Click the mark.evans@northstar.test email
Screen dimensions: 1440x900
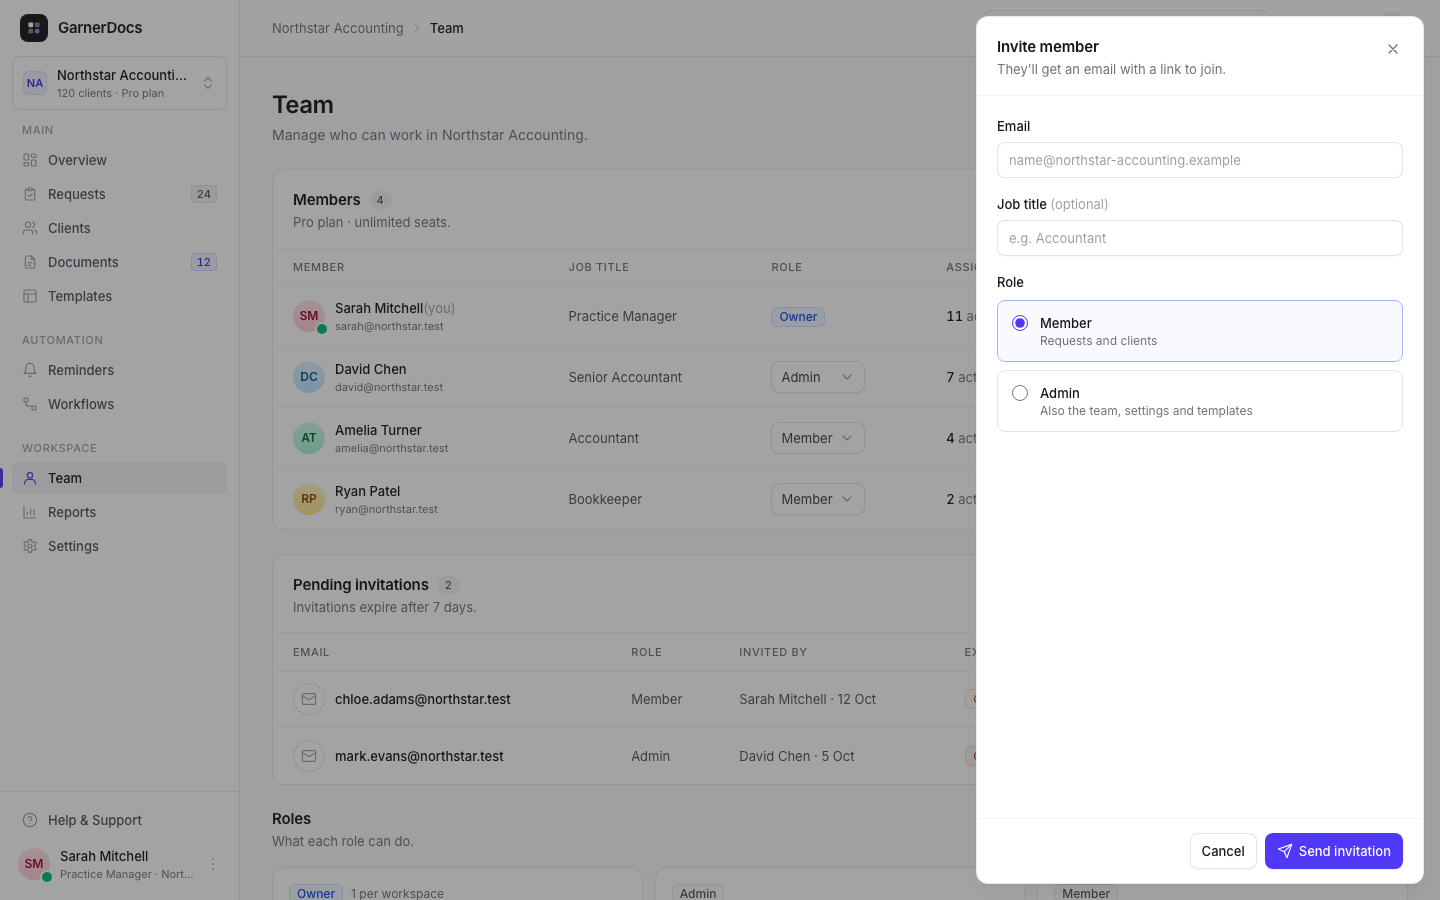(419, 756)
